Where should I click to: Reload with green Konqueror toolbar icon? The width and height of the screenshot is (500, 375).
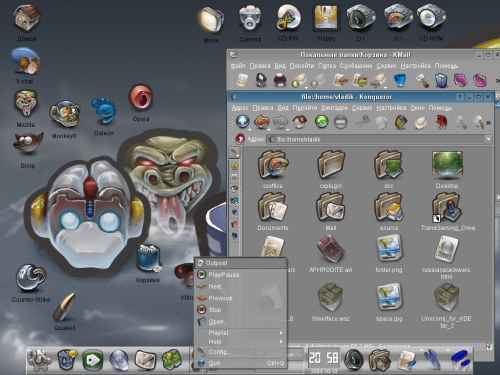click(321, 122)
